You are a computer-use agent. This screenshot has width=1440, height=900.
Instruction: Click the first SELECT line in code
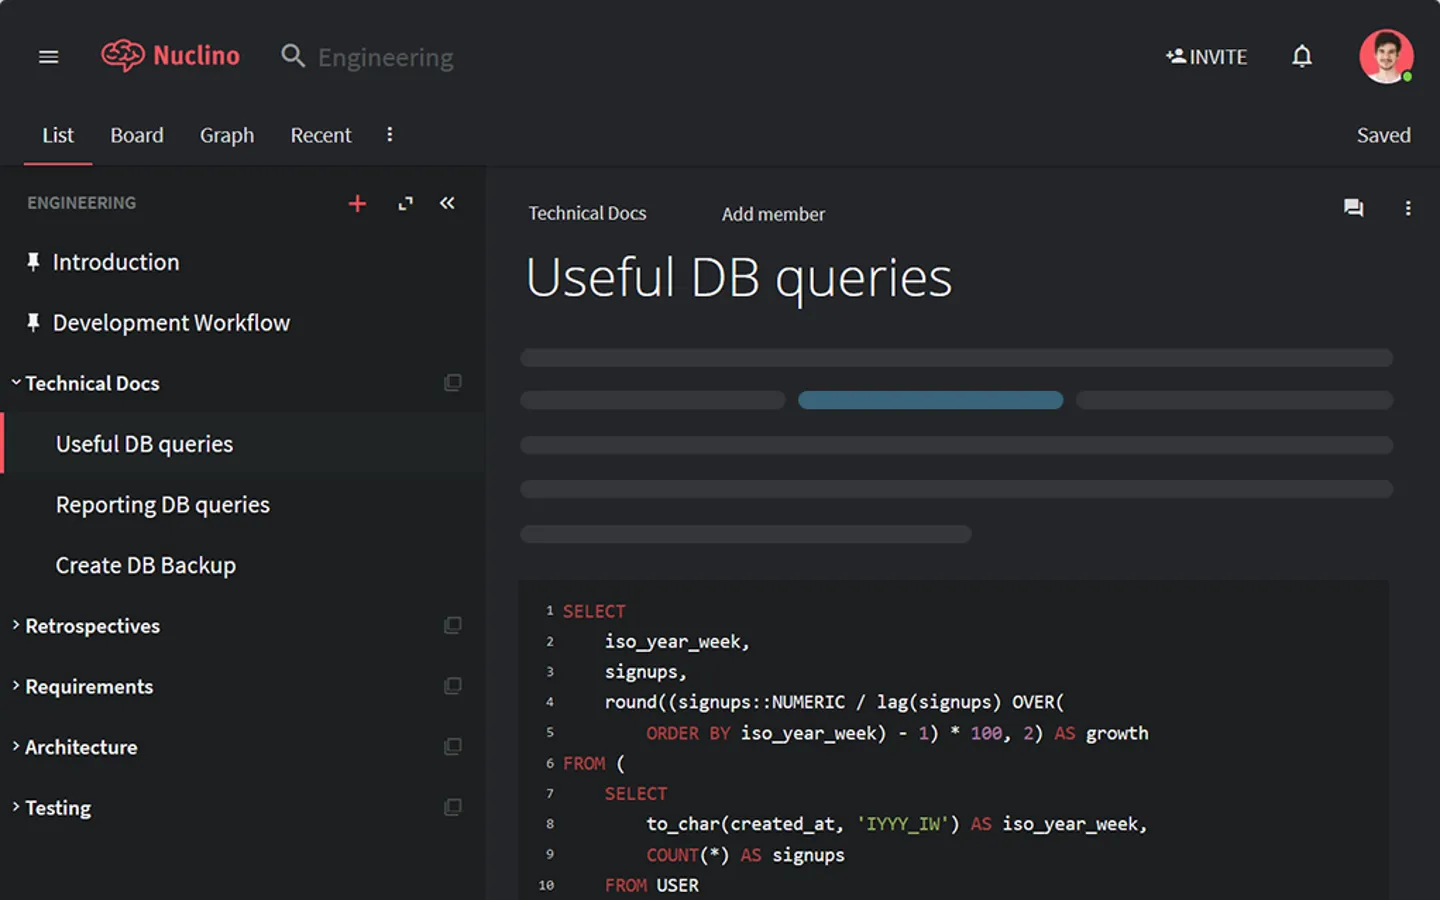[x=594, y=611]
